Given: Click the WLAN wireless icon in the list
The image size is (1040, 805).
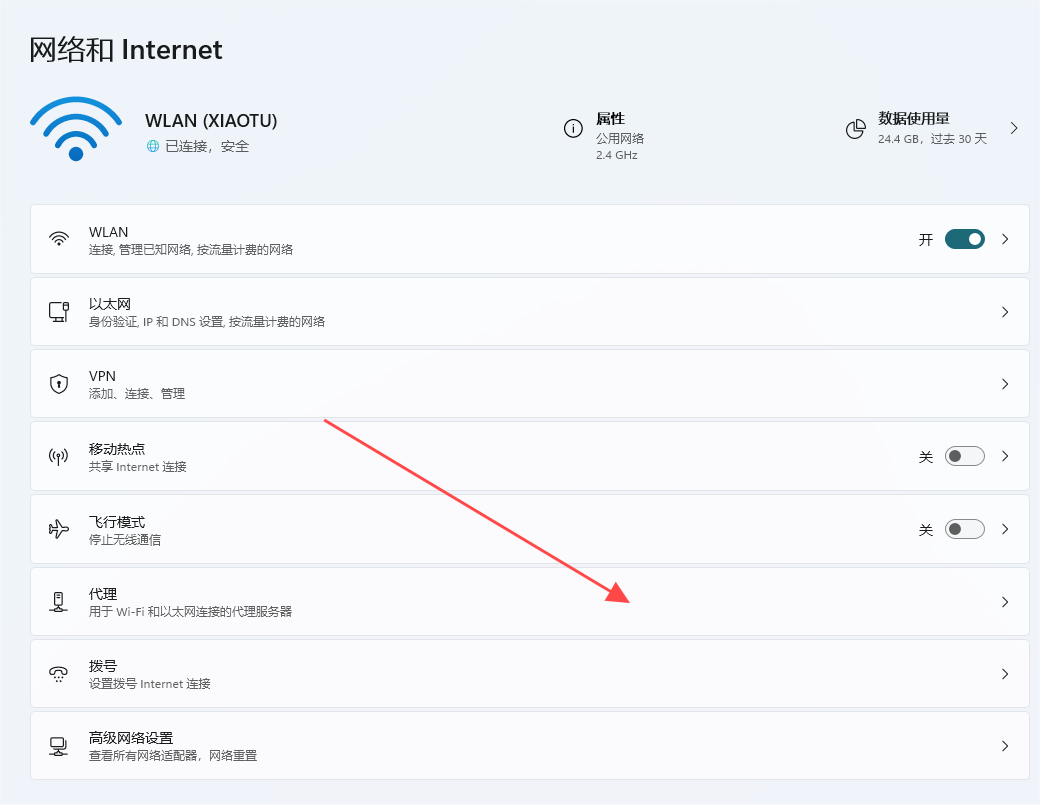Looking at the screenshot, I should 59,239.
